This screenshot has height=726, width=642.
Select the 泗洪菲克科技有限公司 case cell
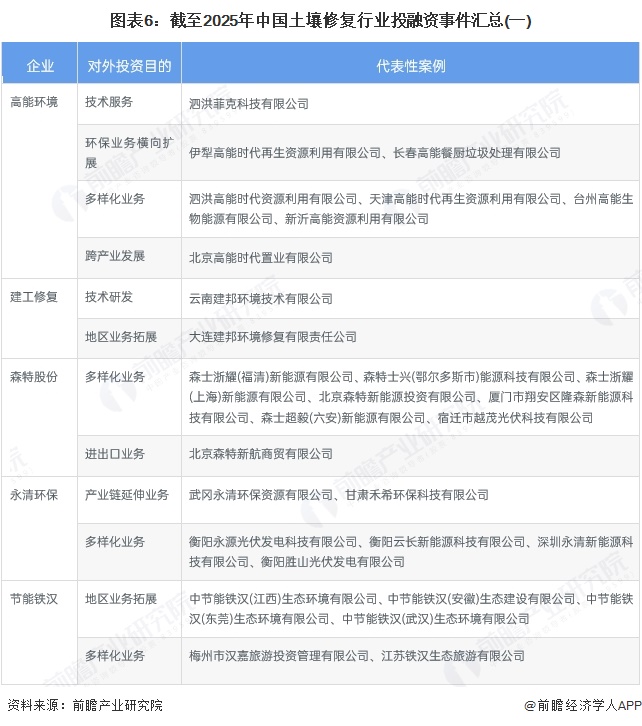411,104
